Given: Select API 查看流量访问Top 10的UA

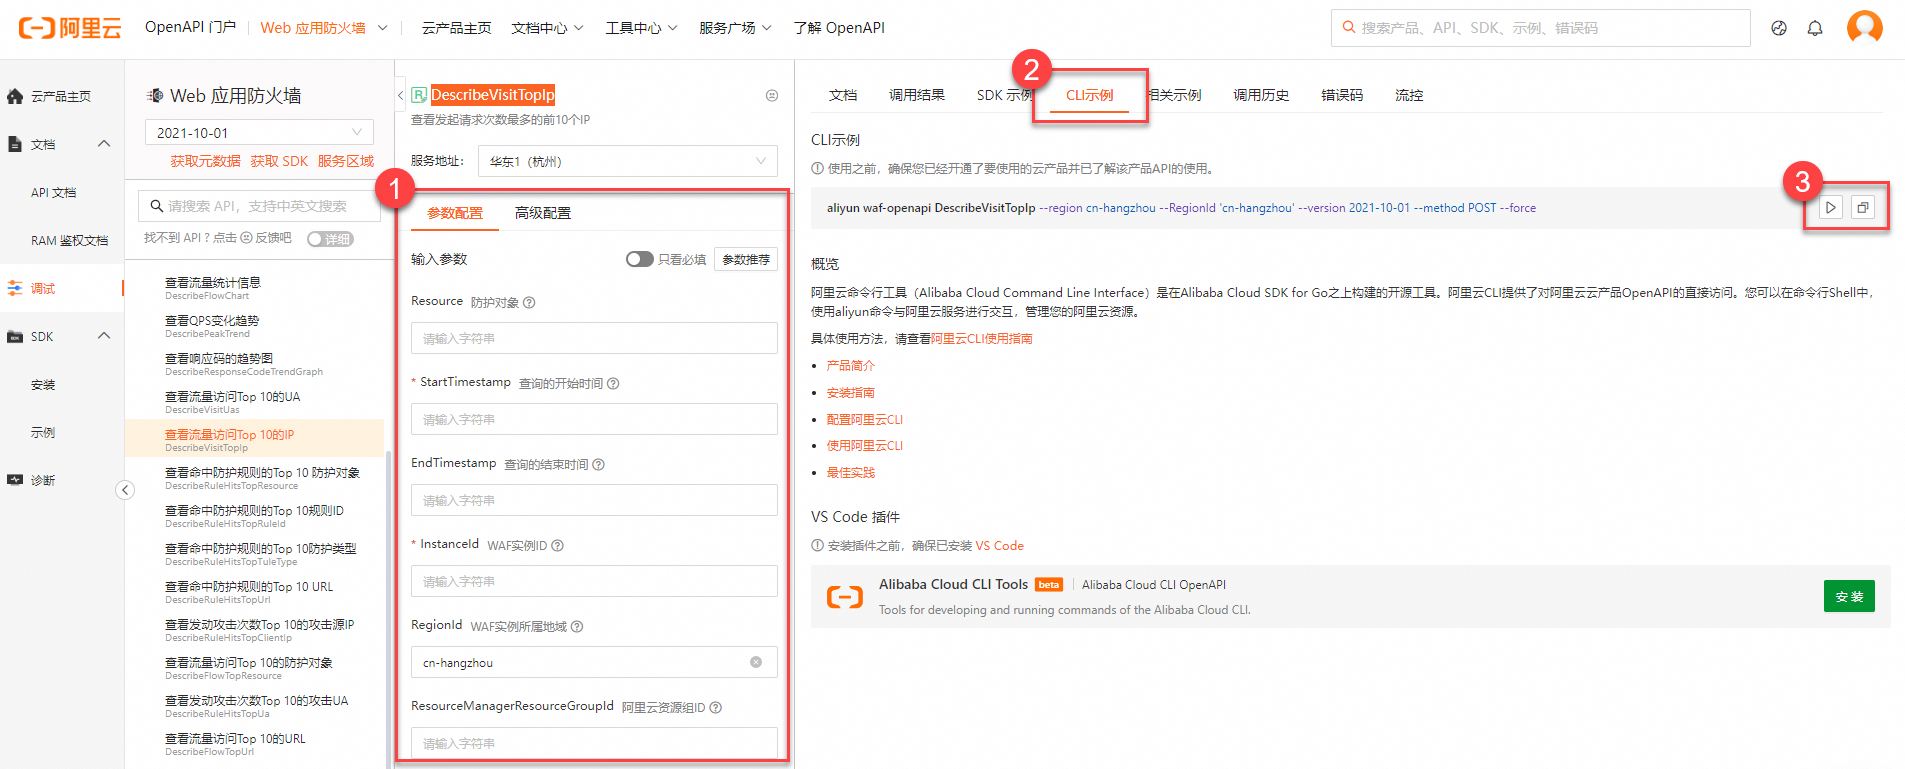Looking at the screenshot, I should click(x=255, y=402).
